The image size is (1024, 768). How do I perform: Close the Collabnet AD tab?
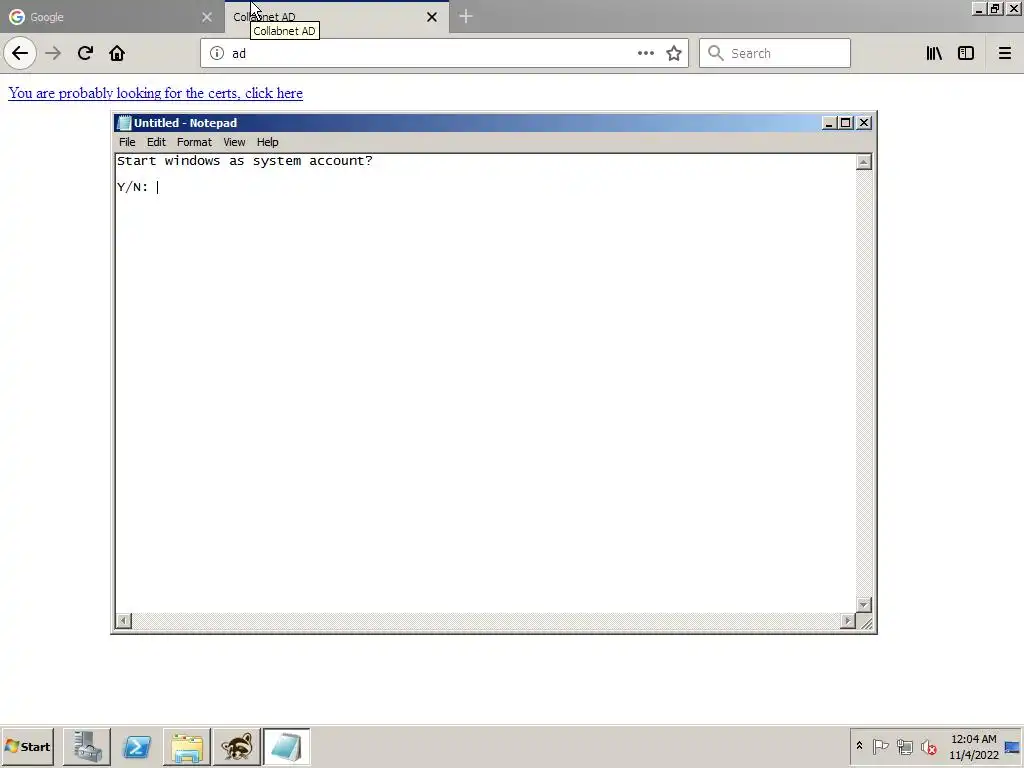(x=432, y=17)
